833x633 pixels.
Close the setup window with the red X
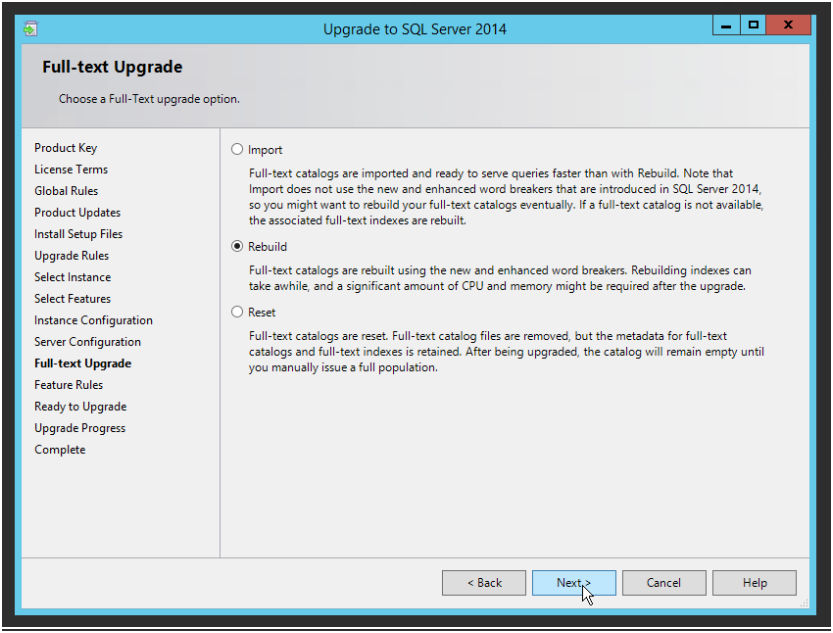[788, 25]
